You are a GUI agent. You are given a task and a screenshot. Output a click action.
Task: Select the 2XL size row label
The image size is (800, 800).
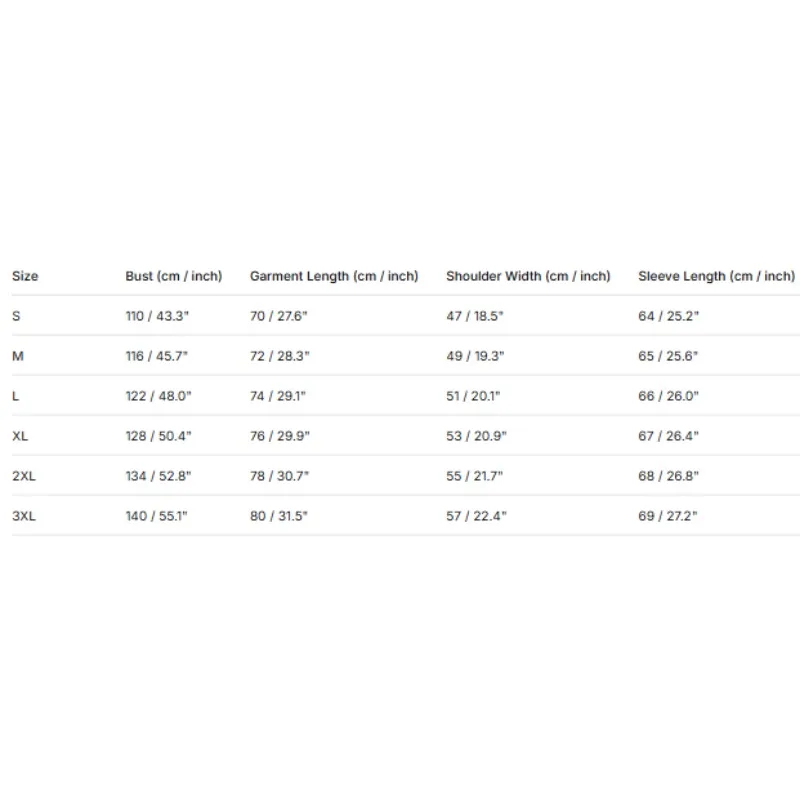click(x=24, y=476)
